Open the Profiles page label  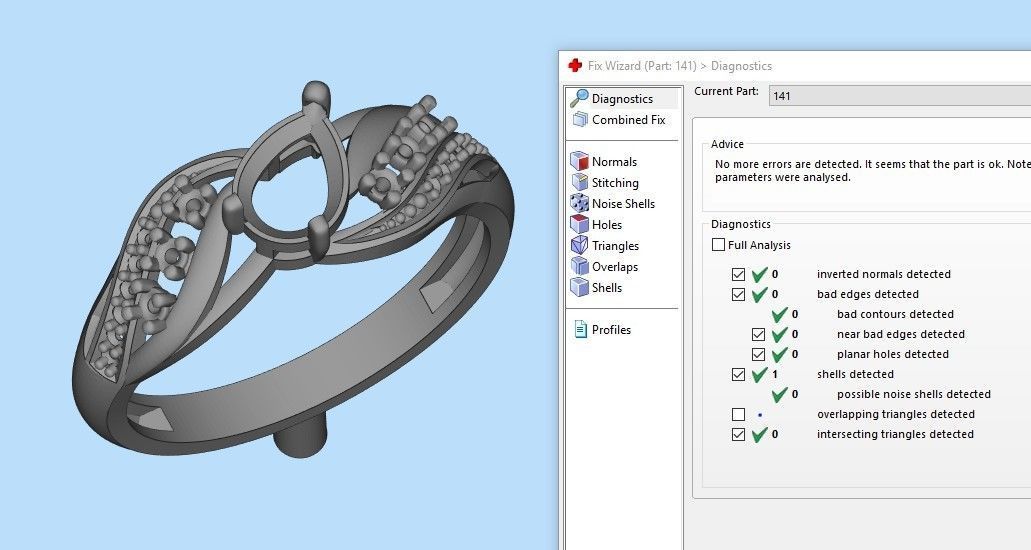(x=611, y=330)
